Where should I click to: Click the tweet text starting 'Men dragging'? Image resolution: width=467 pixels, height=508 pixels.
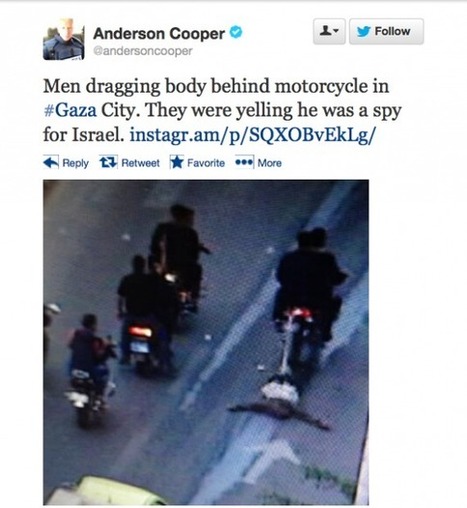[222, 110]
